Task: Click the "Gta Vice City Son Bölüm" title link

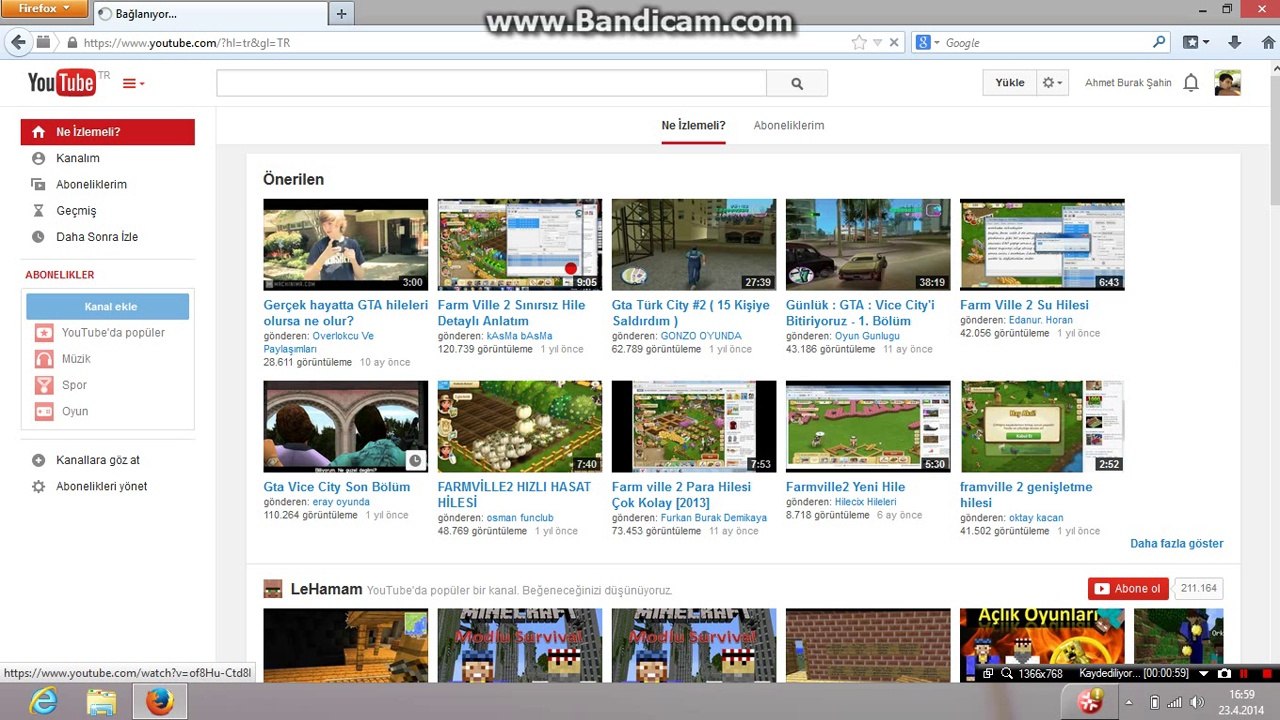Action: click(337, 487)
